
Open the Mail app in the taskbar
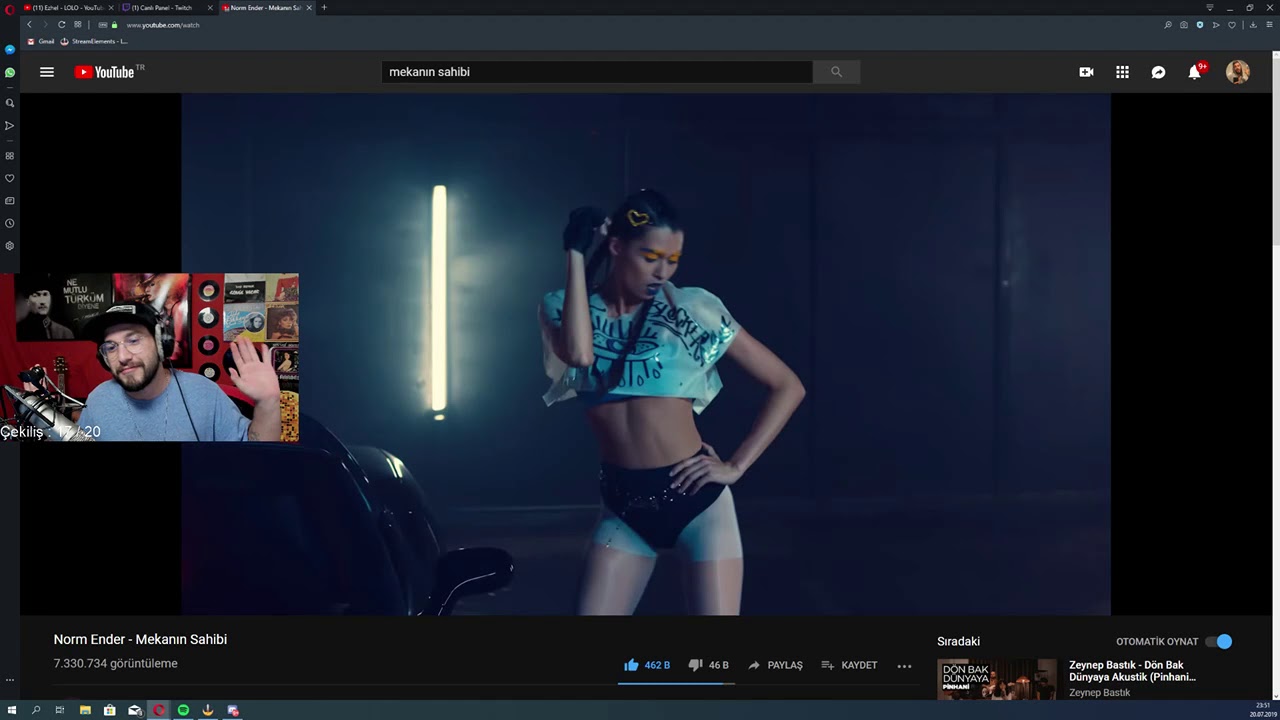tap(134, 710)
